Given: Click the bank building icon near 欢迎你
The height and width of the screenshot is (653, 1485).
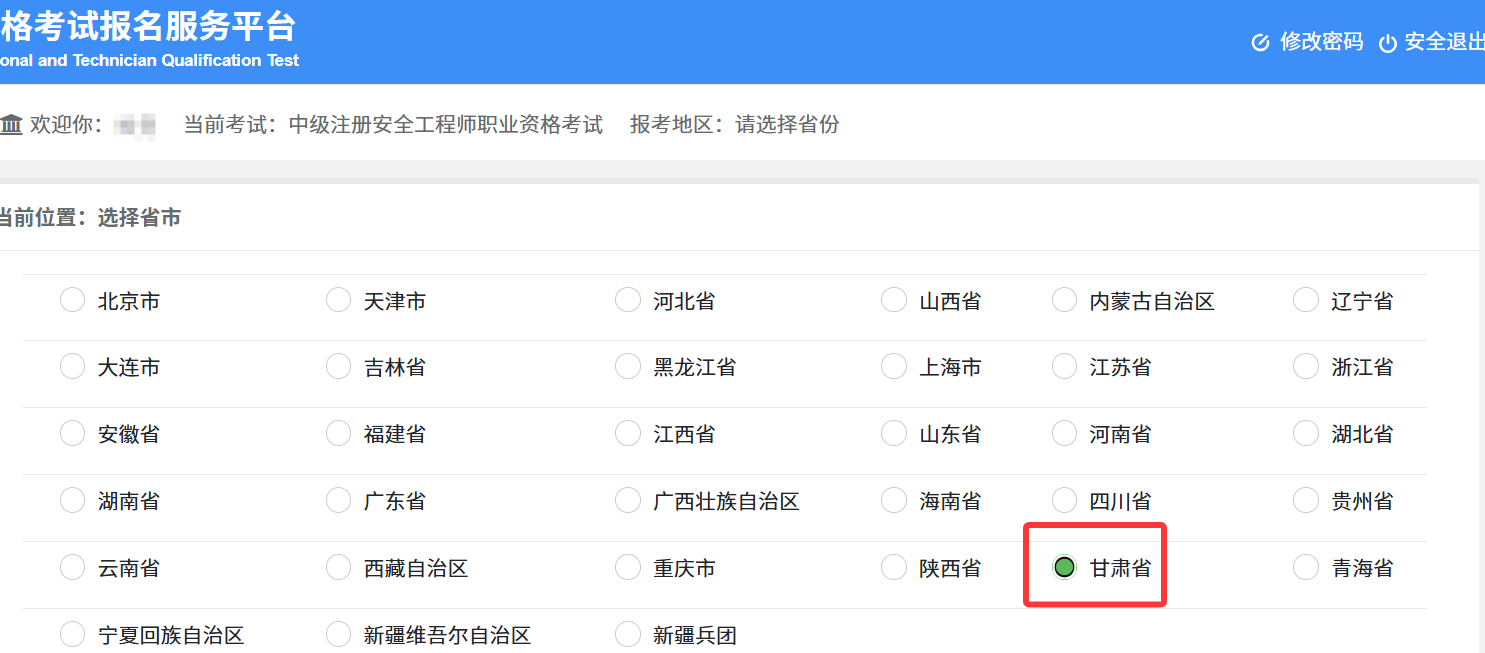Looking at the screenshot, I should pos(11,123).
